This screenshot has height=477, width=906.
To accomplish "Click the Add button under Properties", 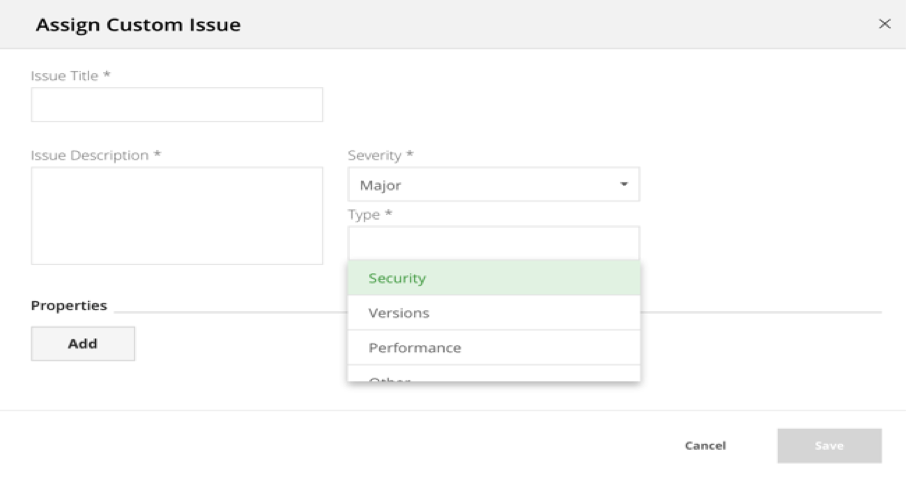I will pyautogui.click(x=83, y=344).
